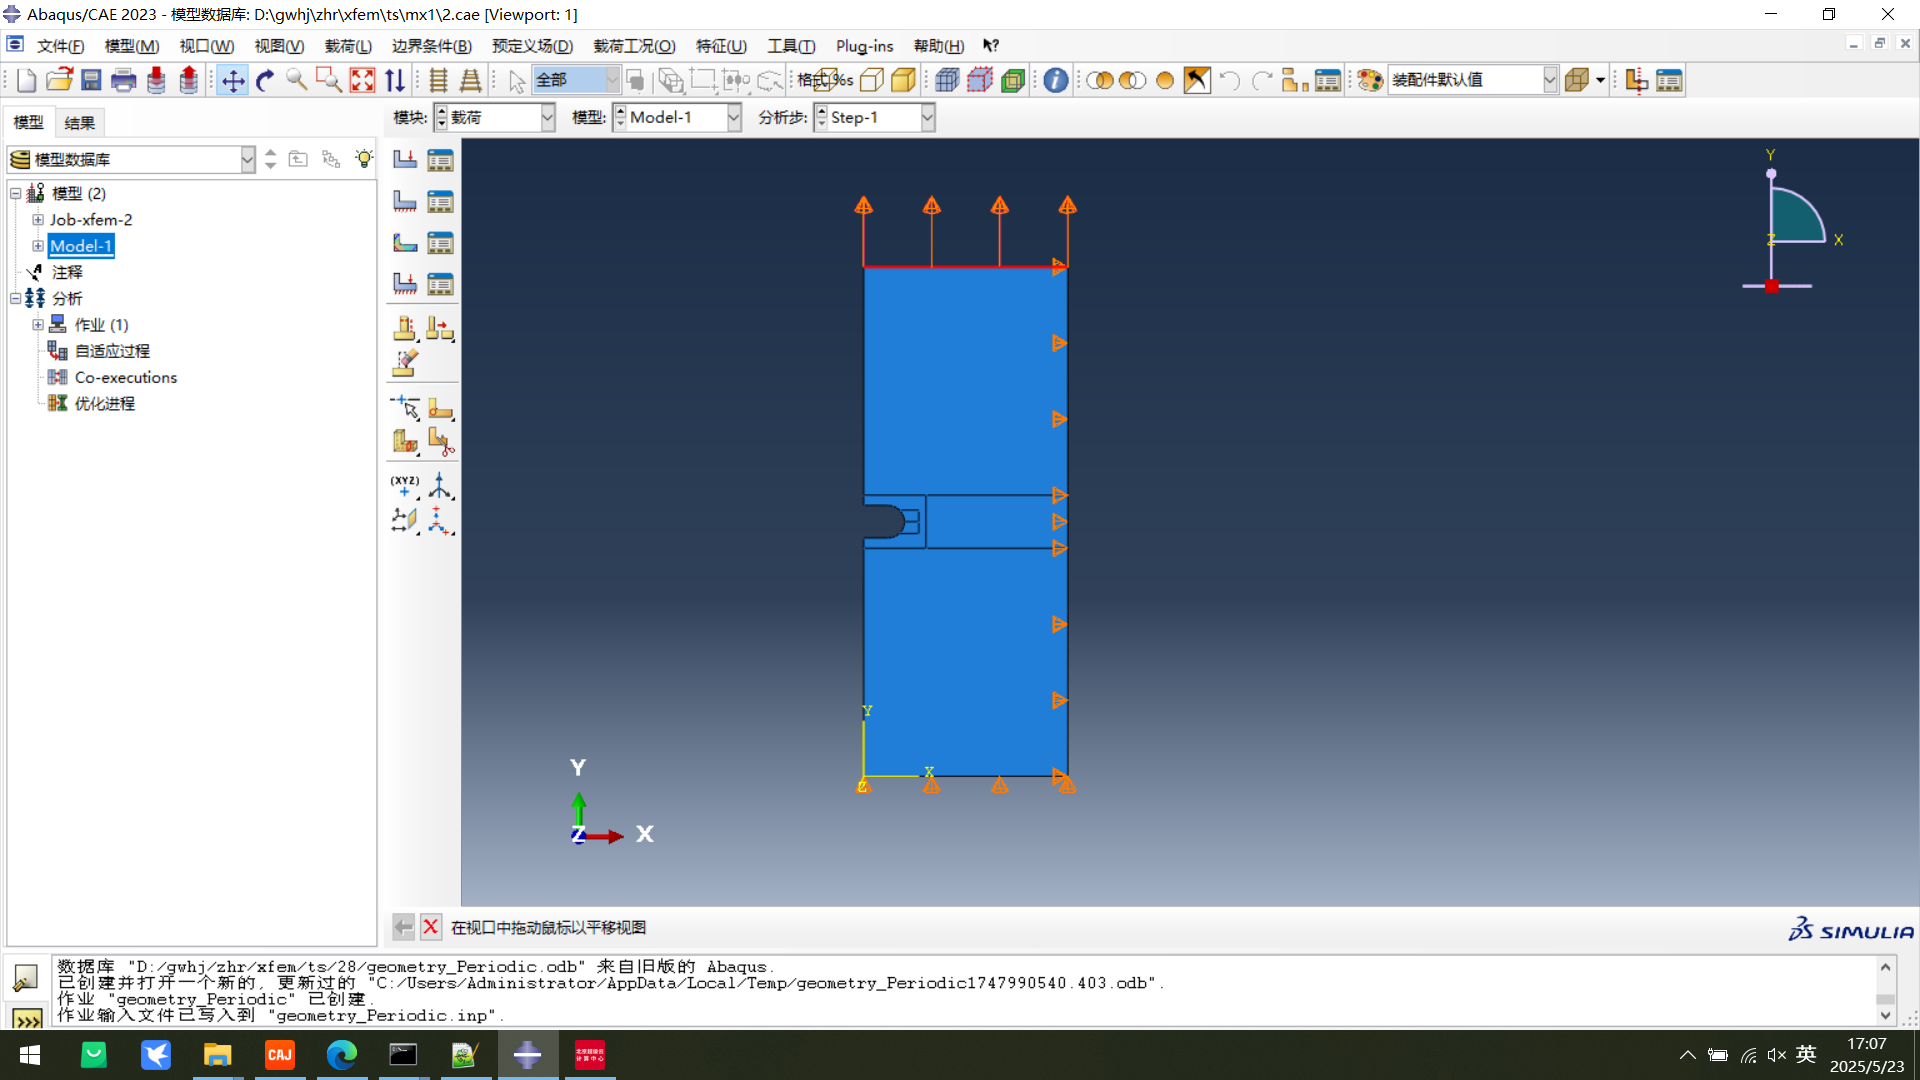Click the Auto-Fit View icon
Image resolution: width=1920 pixels, height=1080 pixels.
pyautogui.click(x=362, y=81)
